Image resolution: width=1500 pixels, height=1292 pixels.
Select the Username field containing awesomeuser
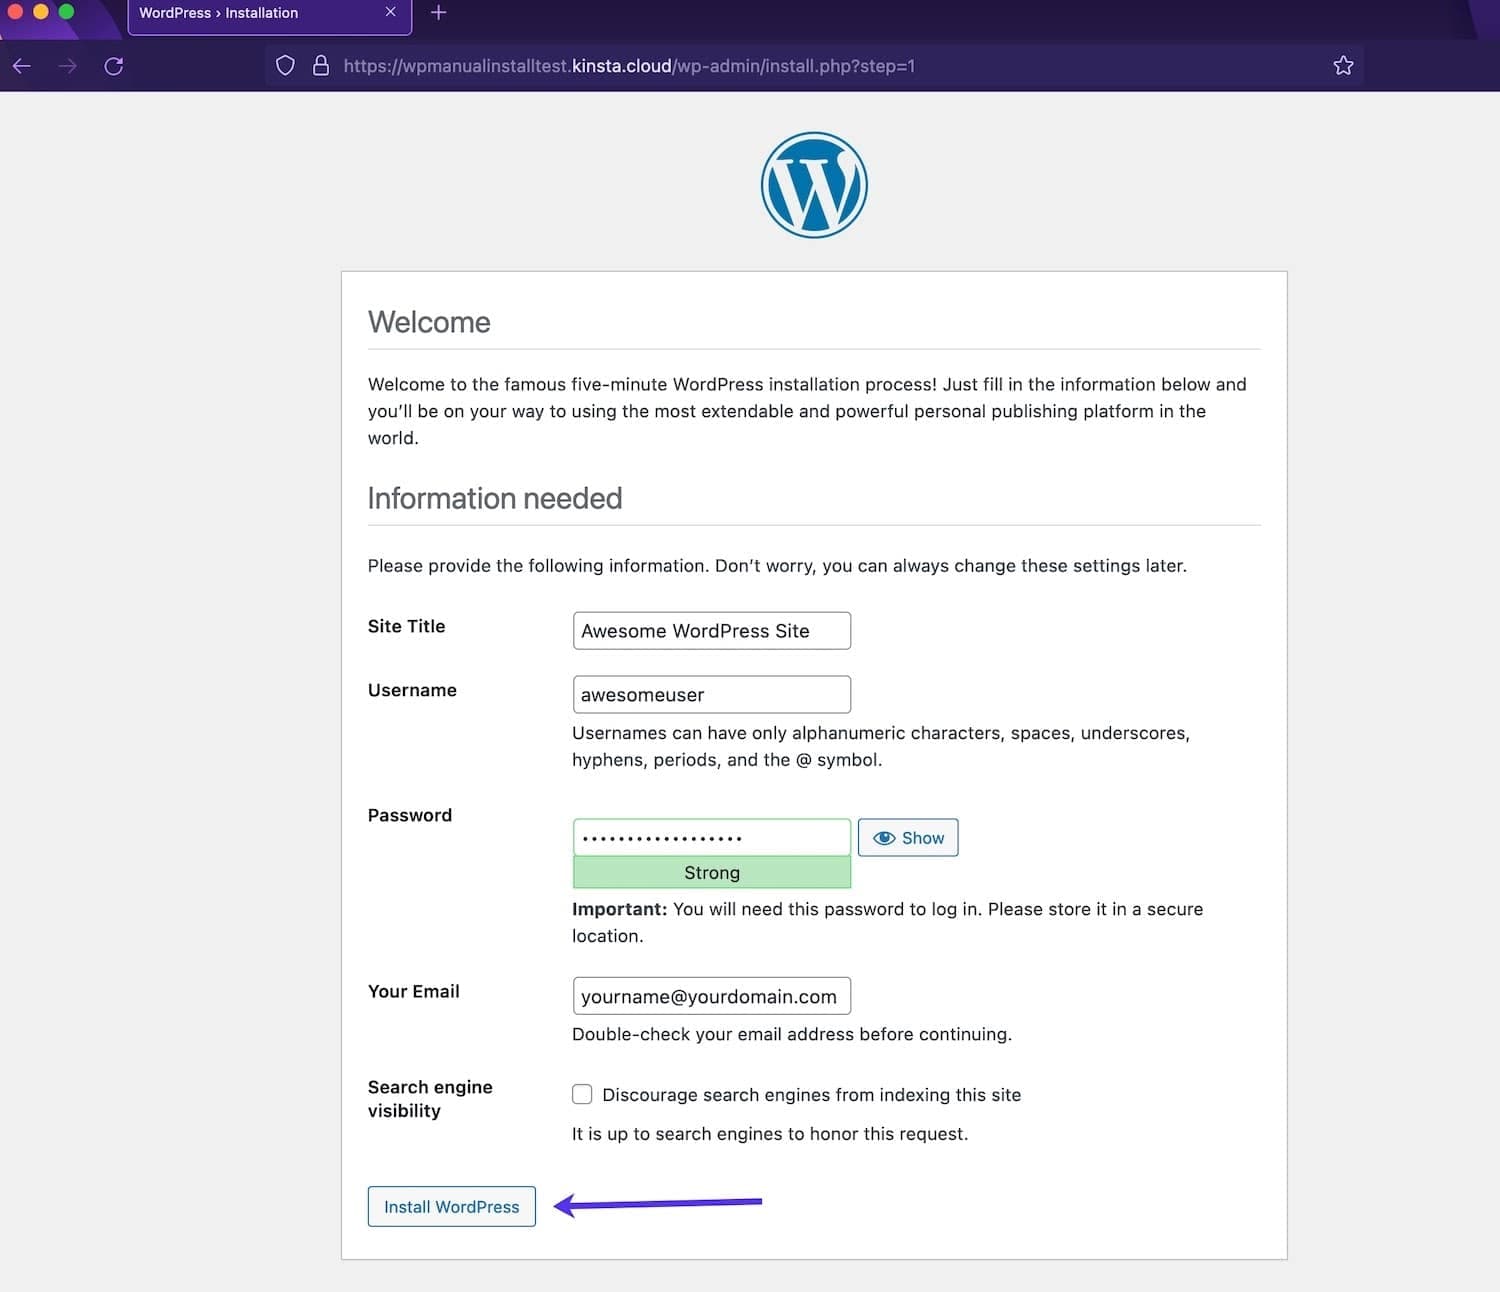coord(711,694)
